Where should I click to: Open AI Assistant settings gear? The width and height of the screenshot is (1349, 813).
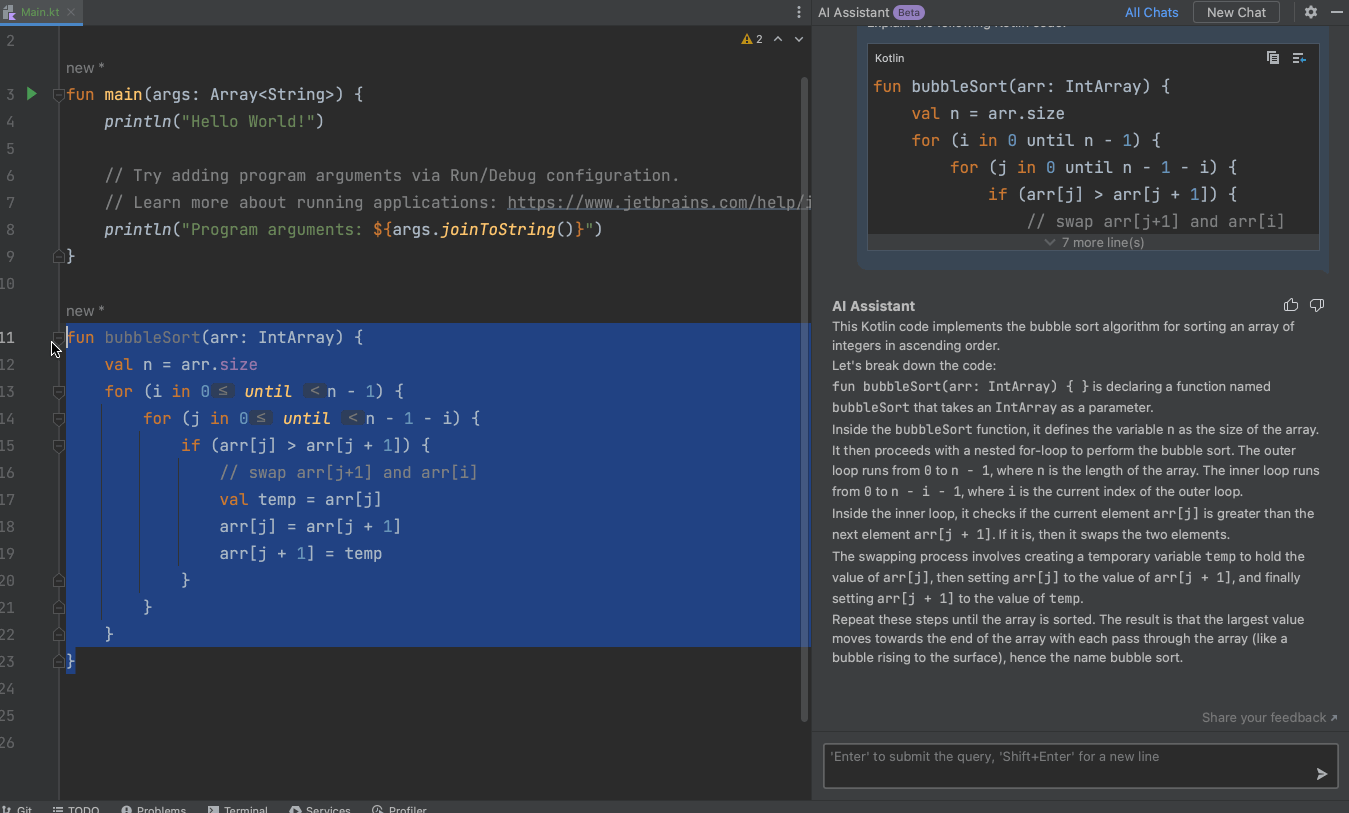(1311, 12)
